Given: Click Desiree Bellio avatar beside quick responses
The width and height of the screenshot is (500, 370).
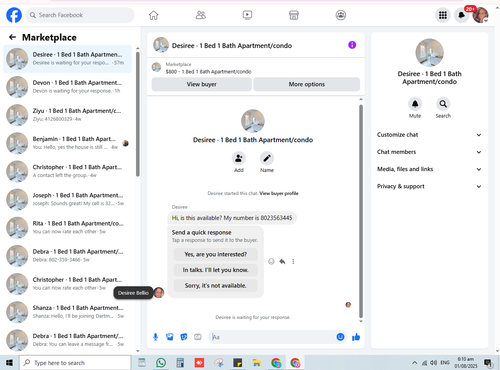Looking at the screenshot, I should (x=159, y=293).
